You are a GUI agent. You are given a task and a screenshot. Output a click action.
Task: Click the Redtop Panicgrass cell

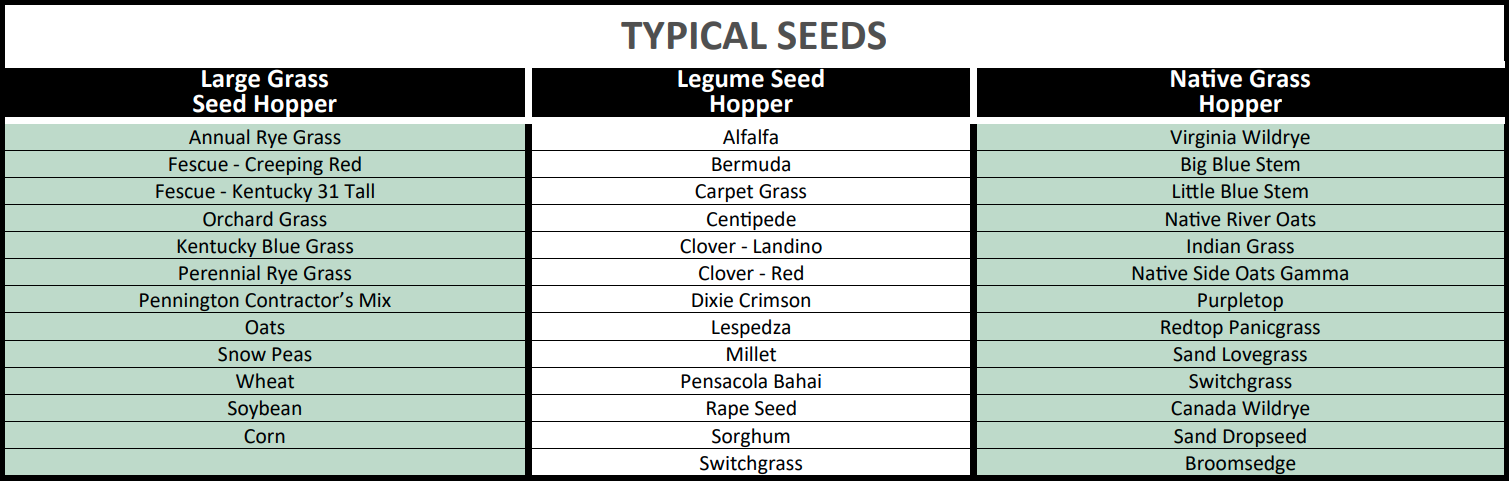(x=1240, y=327)
